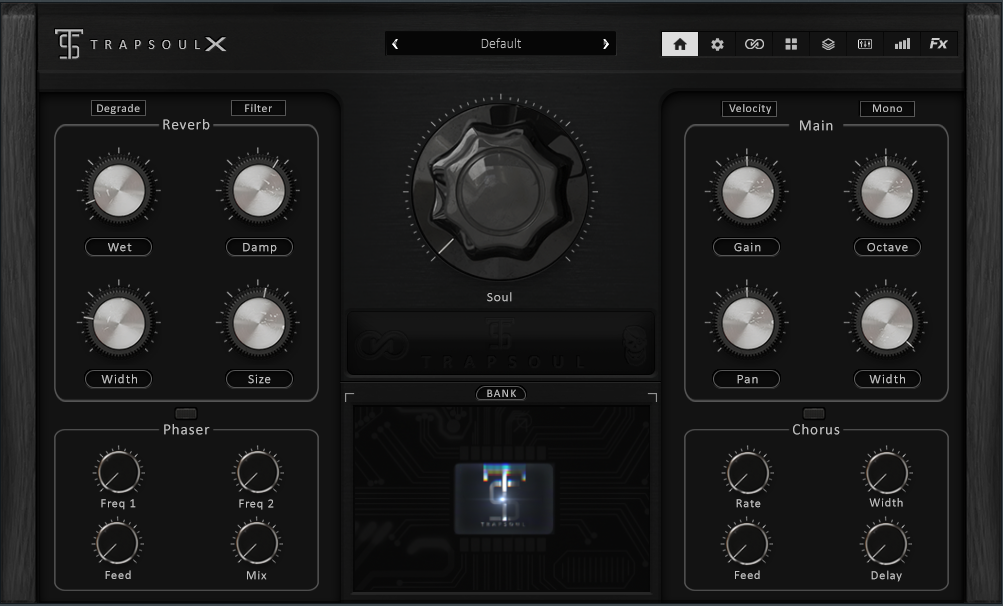Click the signal bars icon
Screen dimensions: 1003x606
902,44
